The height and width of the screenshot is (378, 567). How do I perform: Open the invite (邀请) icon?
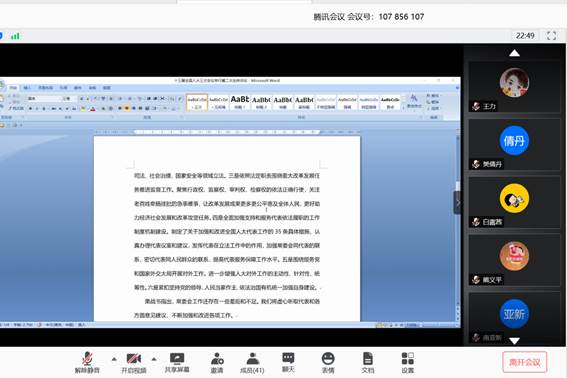pyautogui.click(x=217, y=362)
